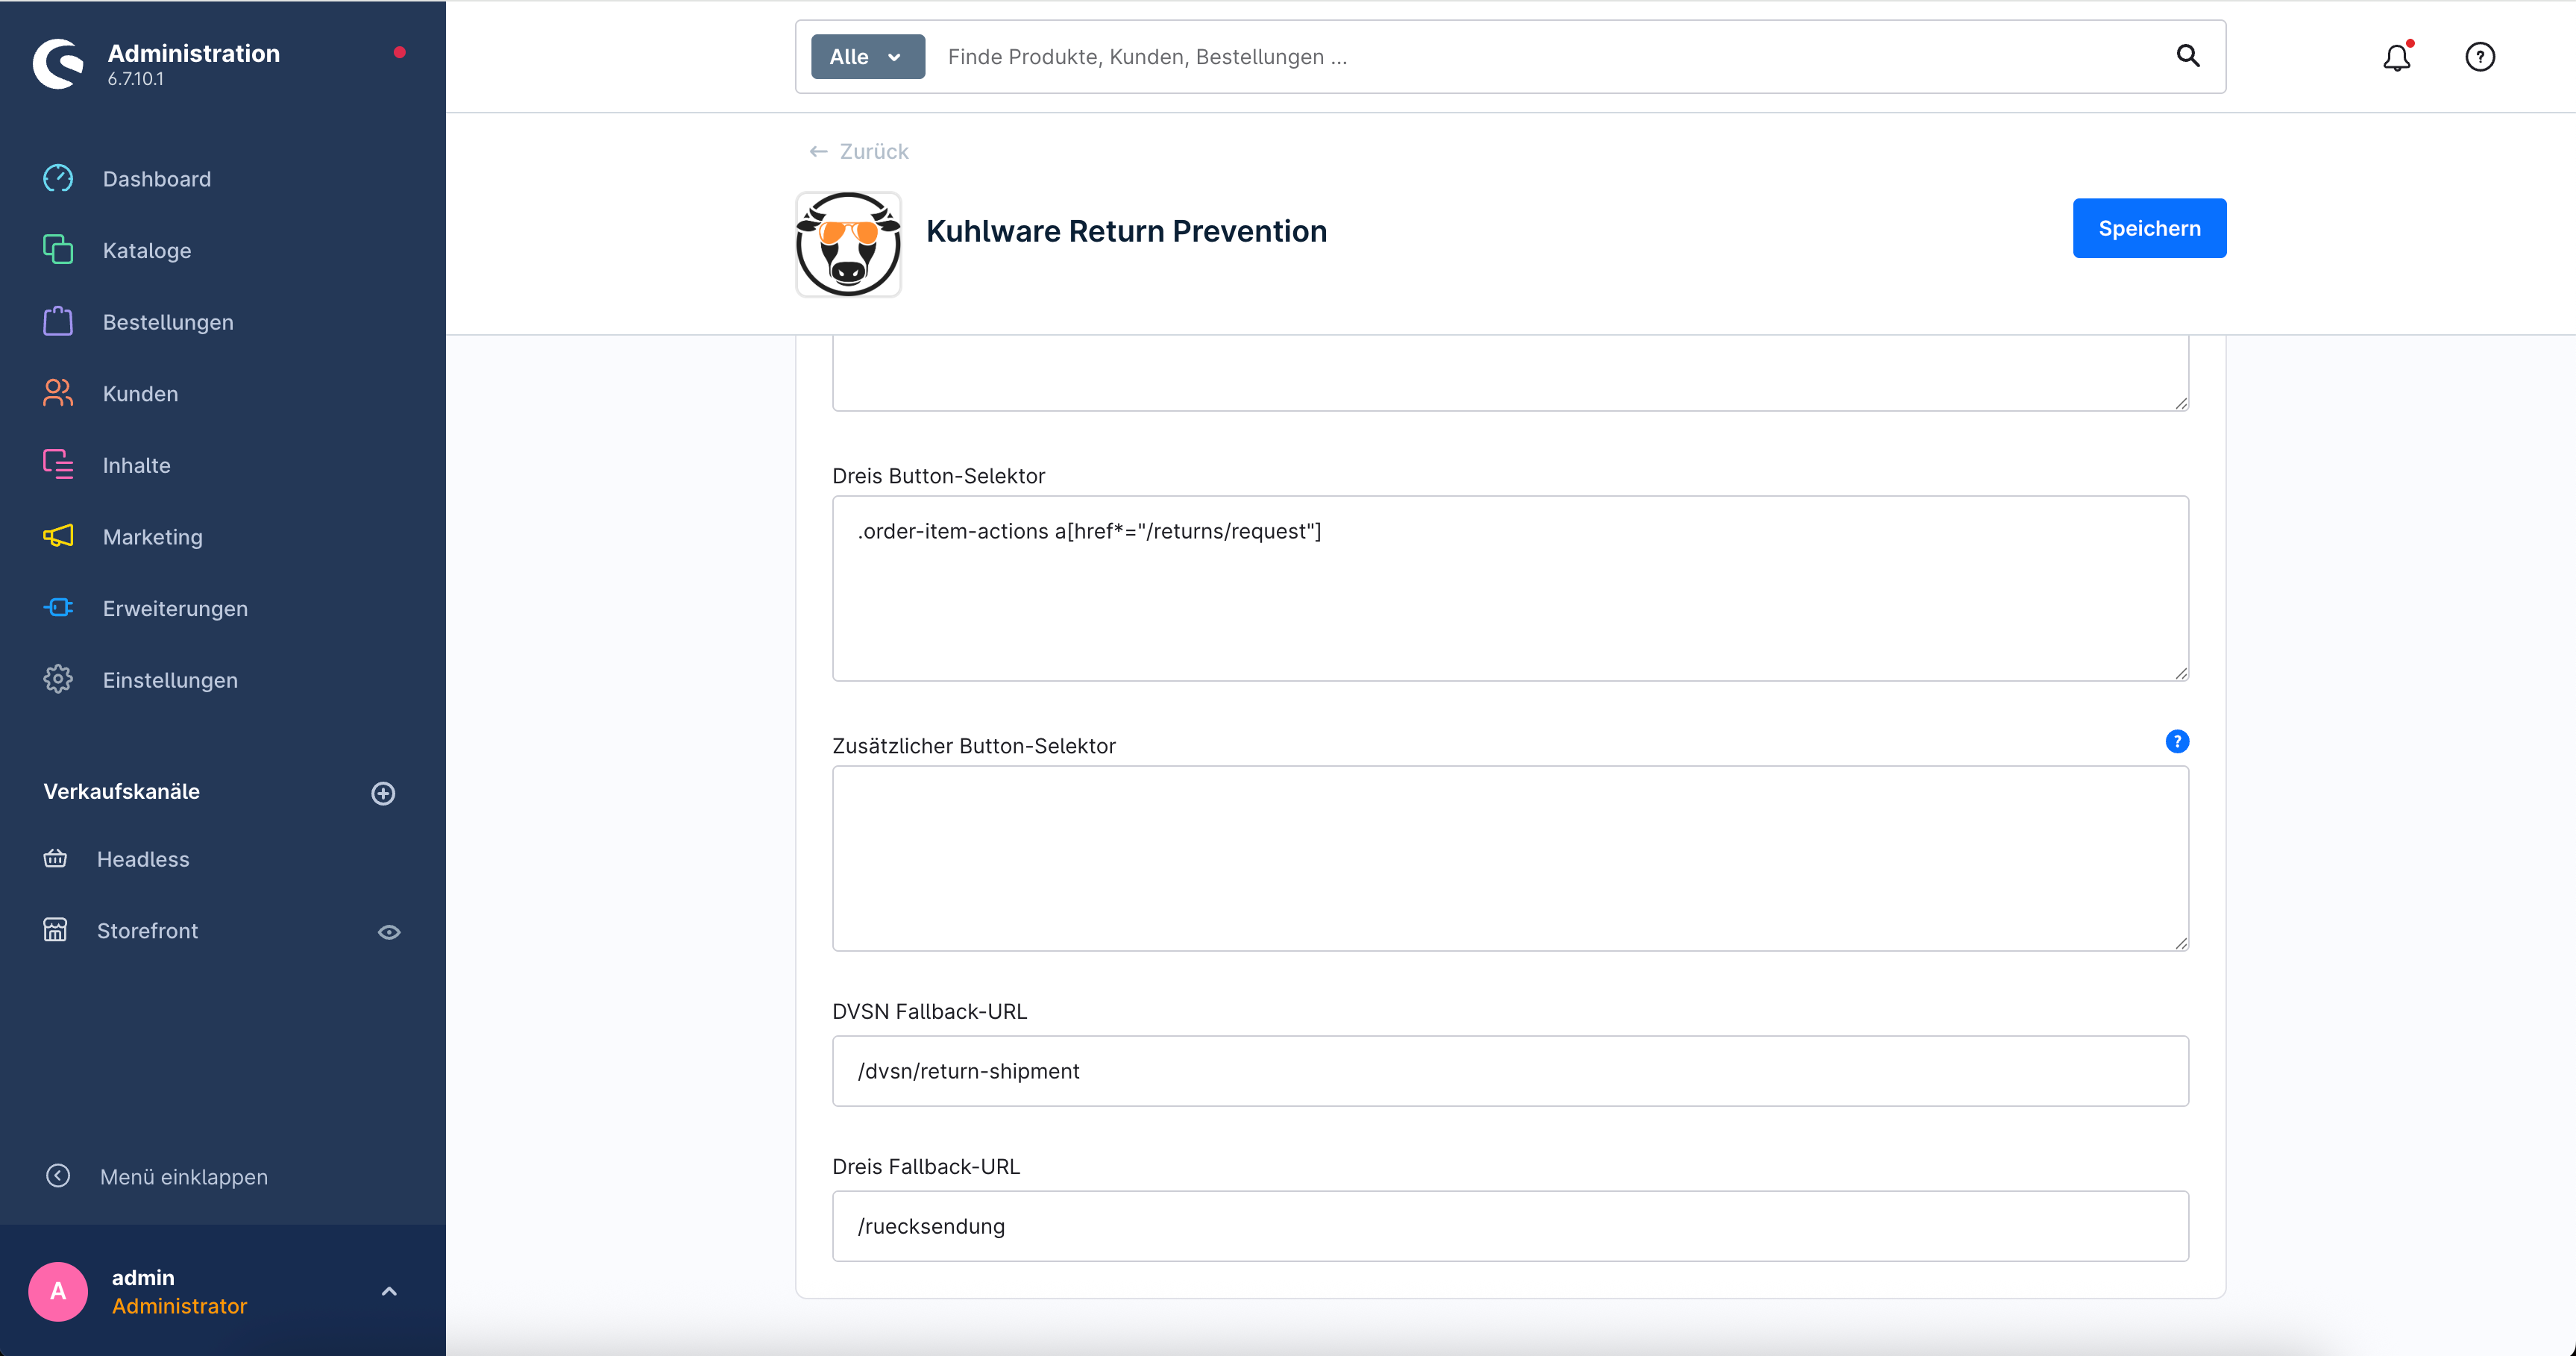Open the notifications bell
Screen dimensions: 2576x1356
tap(2397, 57)
